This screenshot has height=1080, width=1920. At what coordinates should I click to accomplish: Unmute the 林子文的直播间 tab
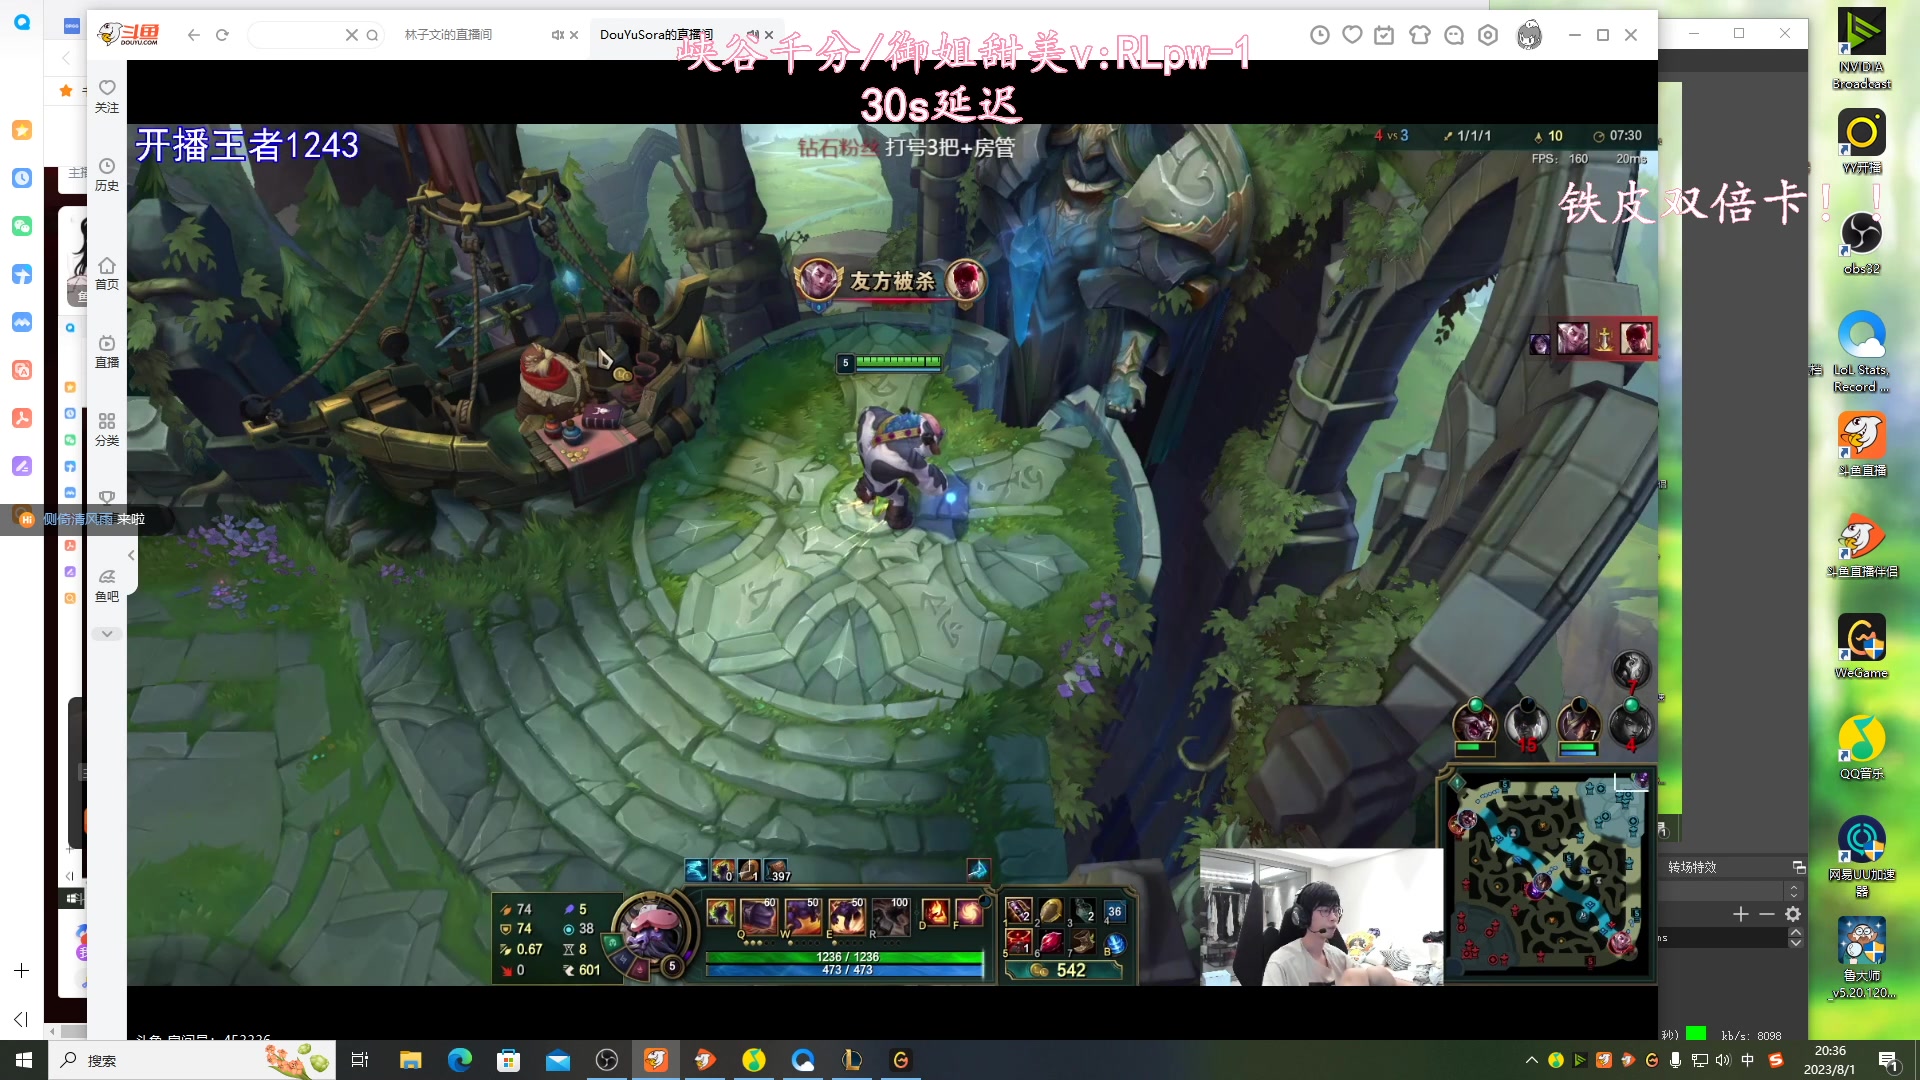557,35
